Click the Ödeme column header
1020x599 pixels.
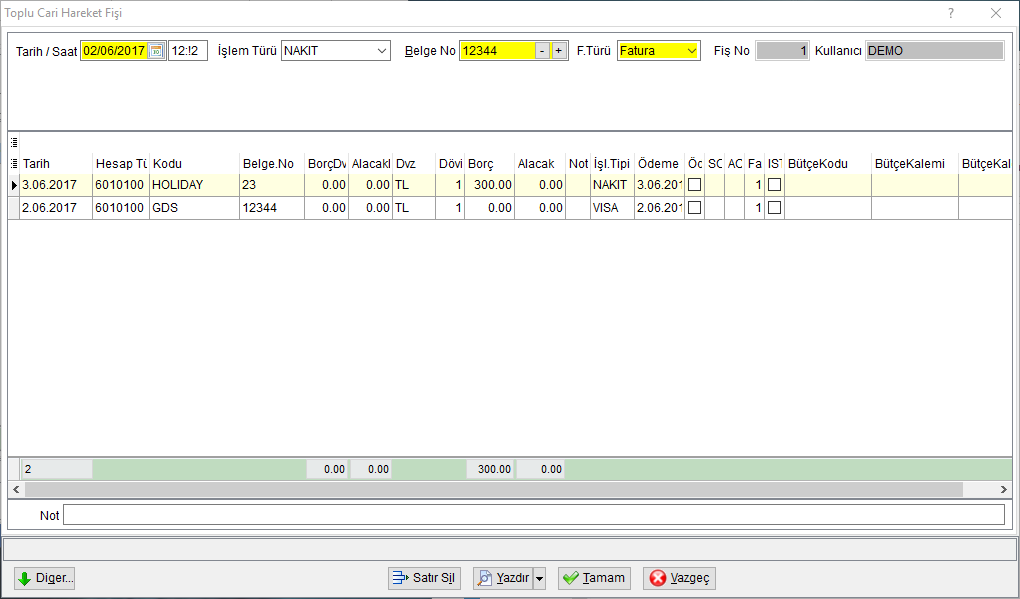point(660,164)
